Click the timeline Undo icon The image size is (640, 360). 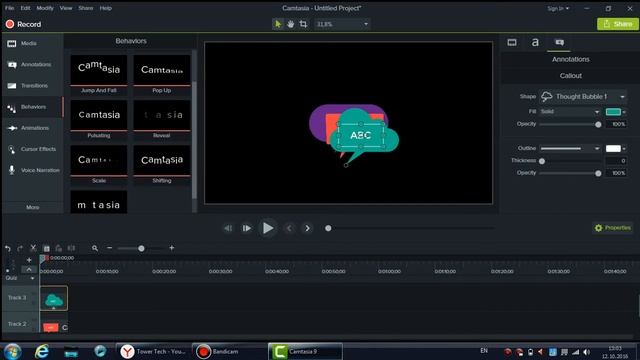[x=8, y=248]
